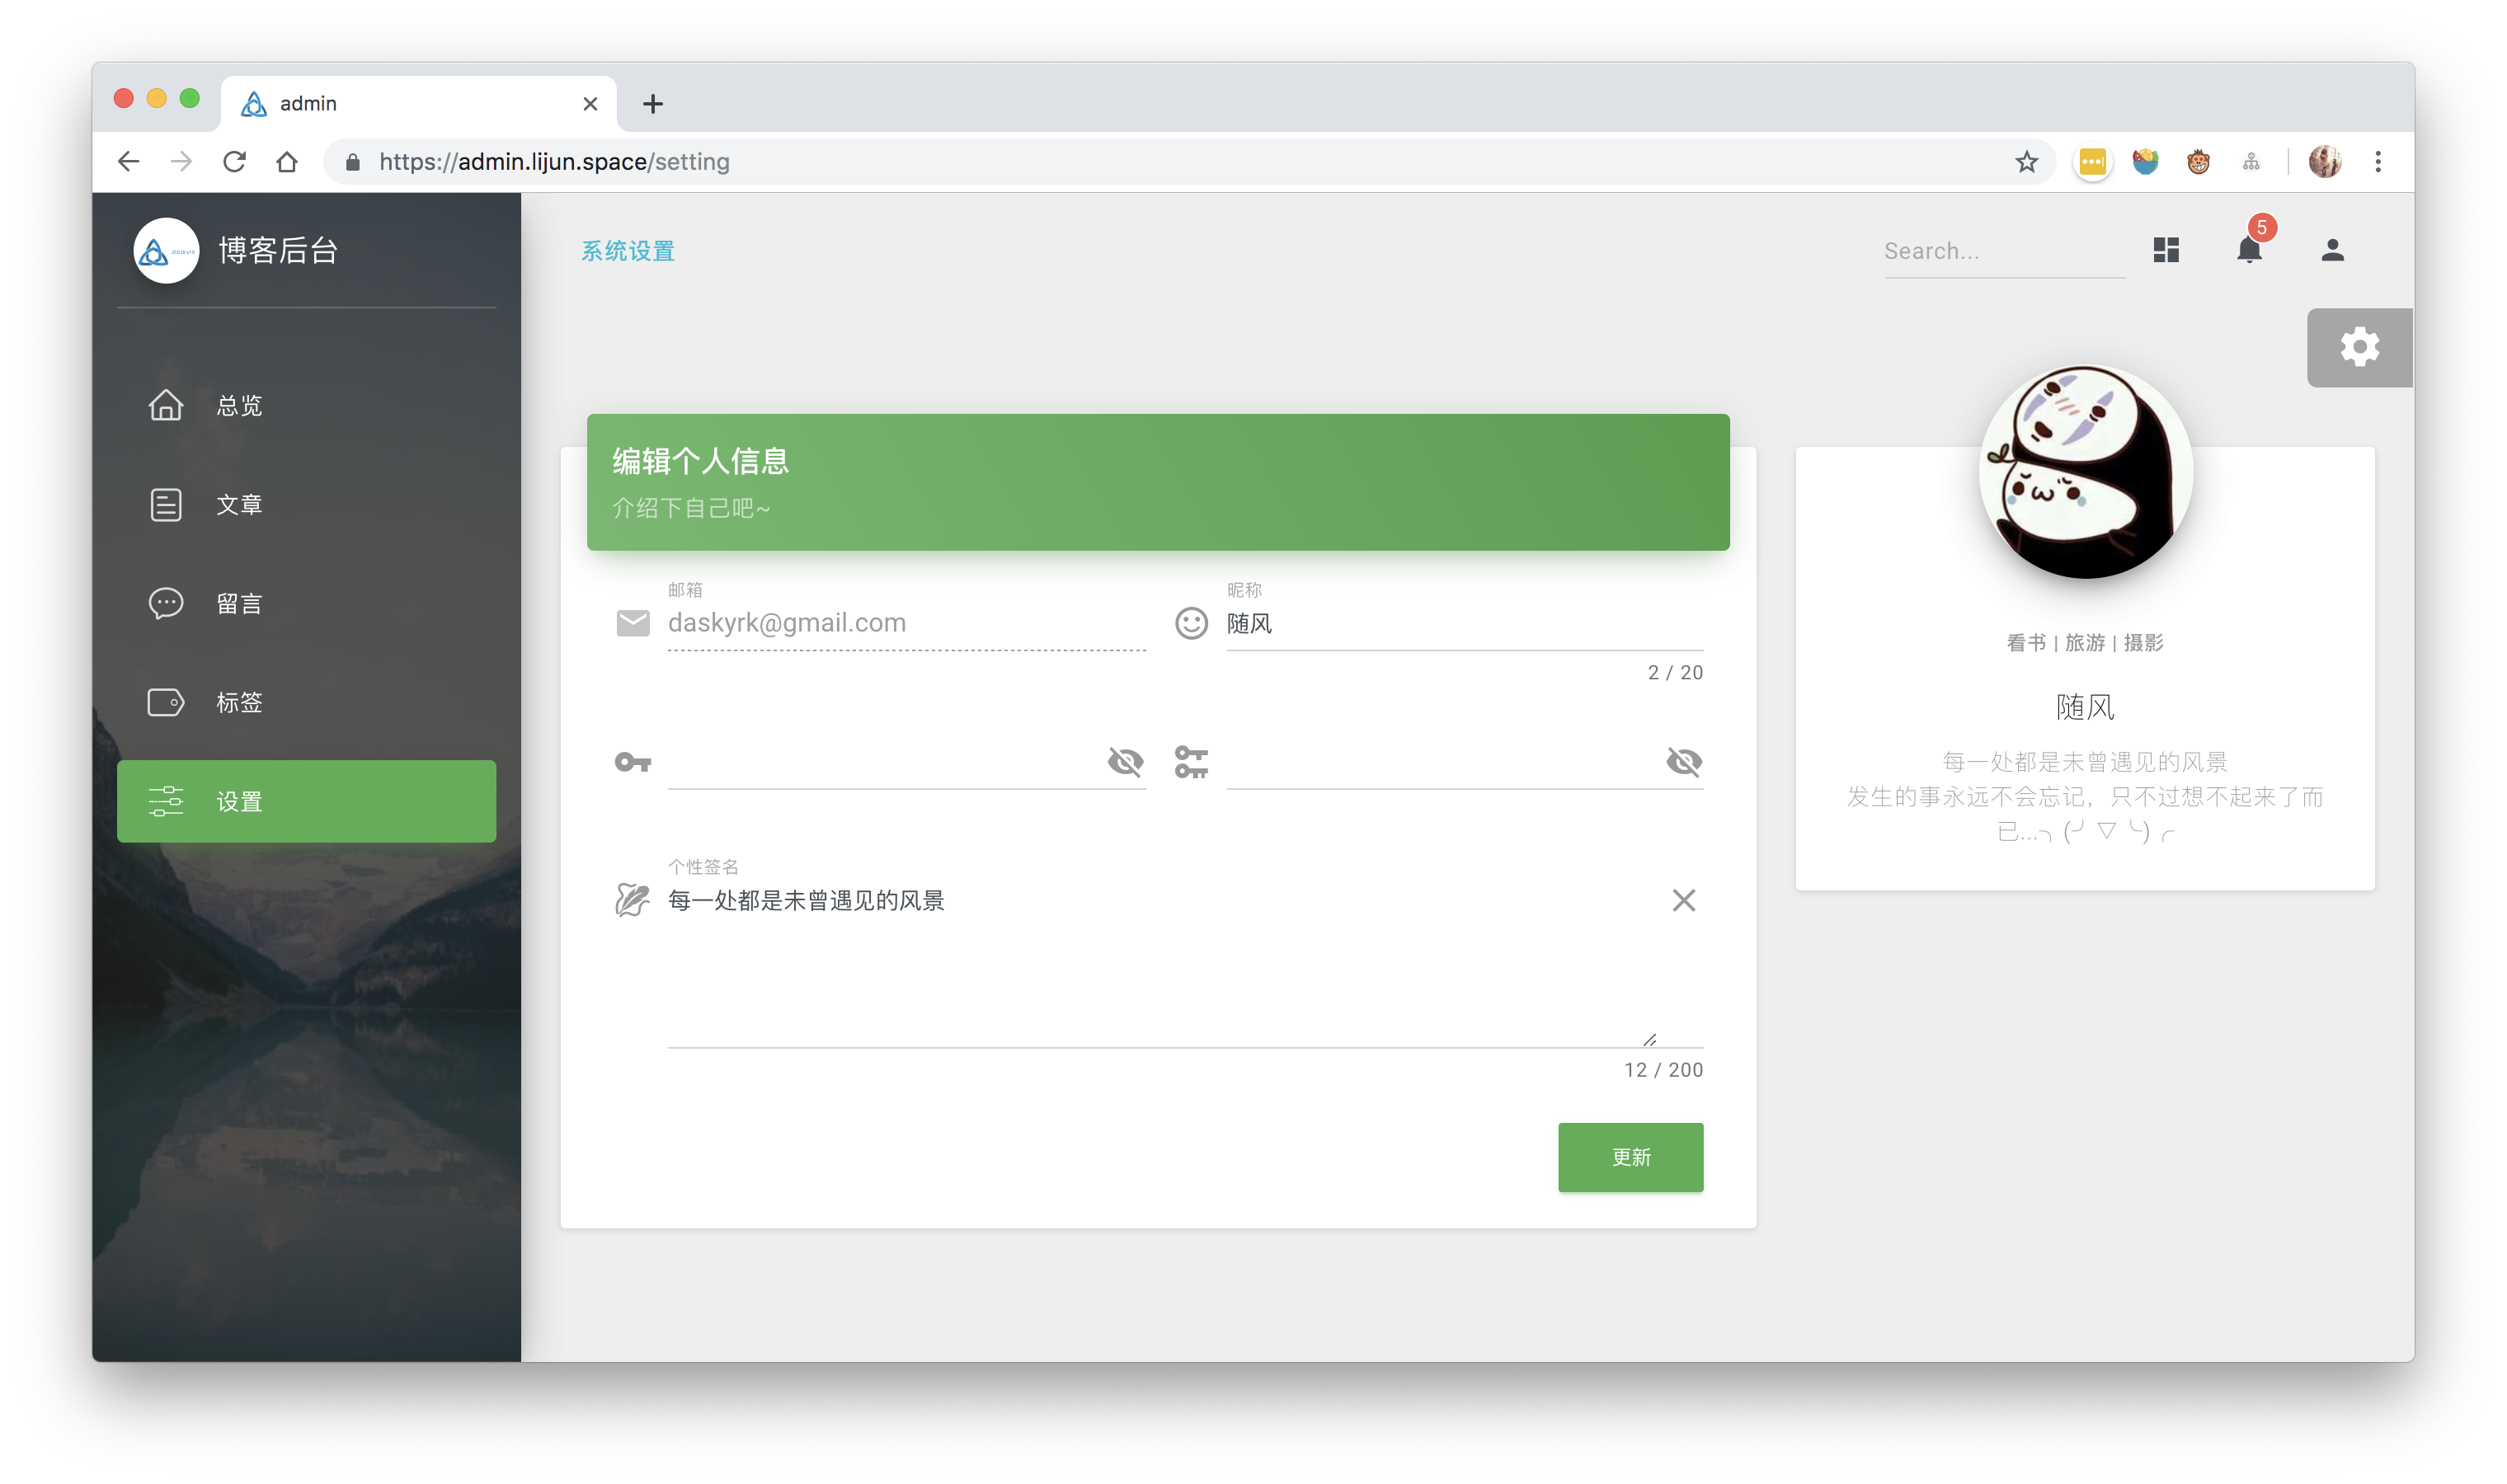Click the chat bubble icon beside 留言
This screenshot has width=2507, height=1484.
[166, 603]
